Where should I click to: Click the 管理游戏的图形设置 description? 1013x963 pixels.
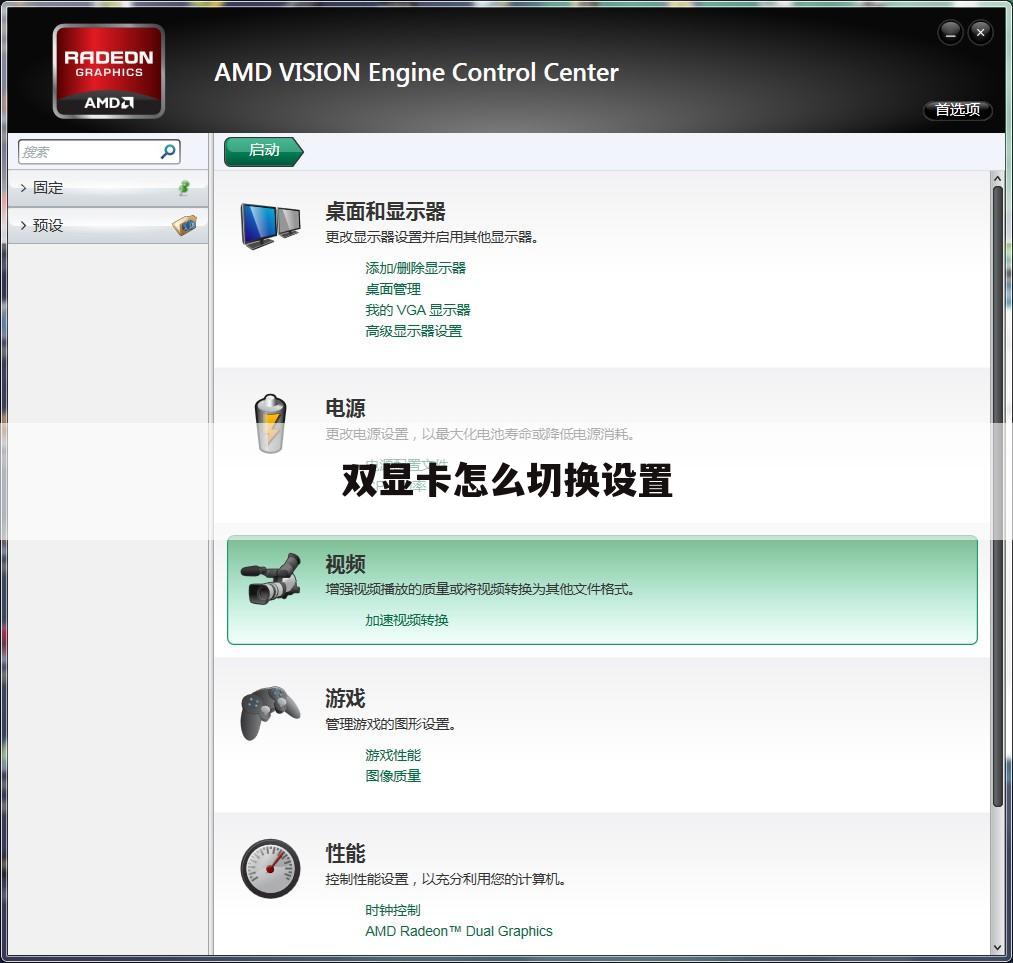[391, 724]
